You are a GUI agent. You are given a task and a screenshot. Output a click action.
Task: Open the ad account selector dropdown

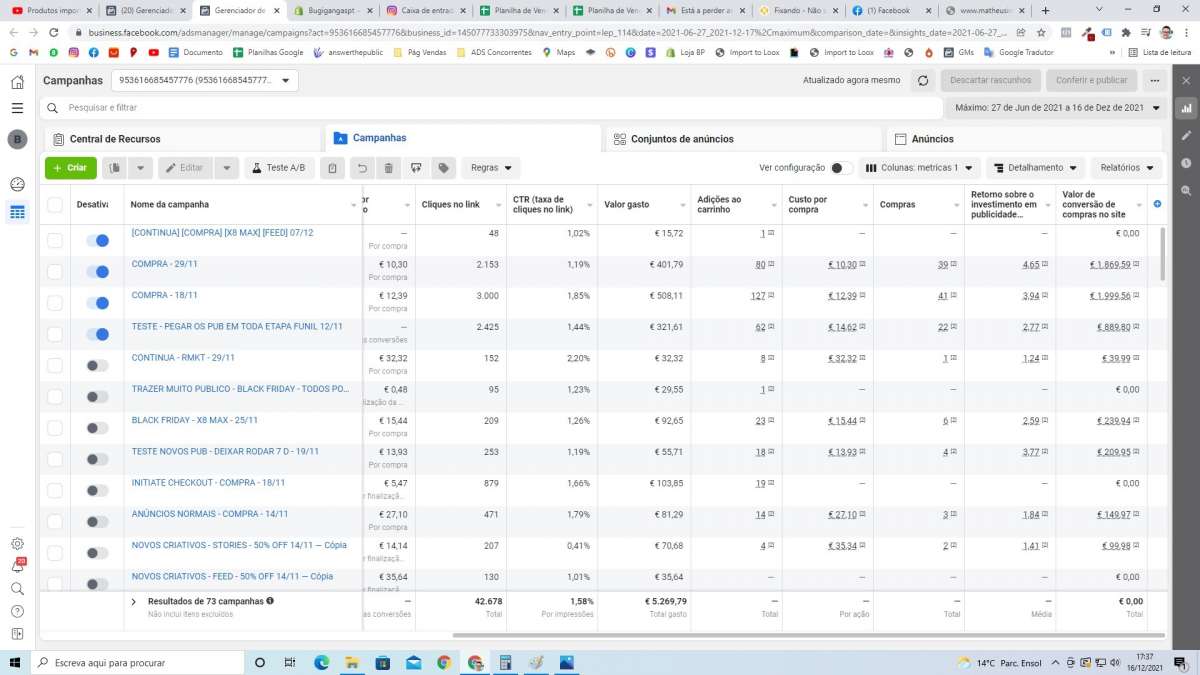(x=204, y=80)
